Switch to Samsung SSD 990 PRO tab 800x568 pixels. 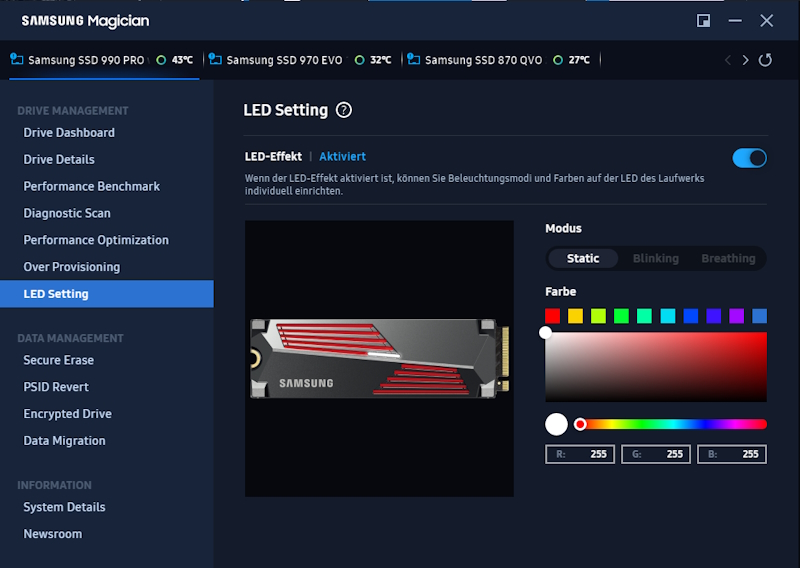(102, 60)
